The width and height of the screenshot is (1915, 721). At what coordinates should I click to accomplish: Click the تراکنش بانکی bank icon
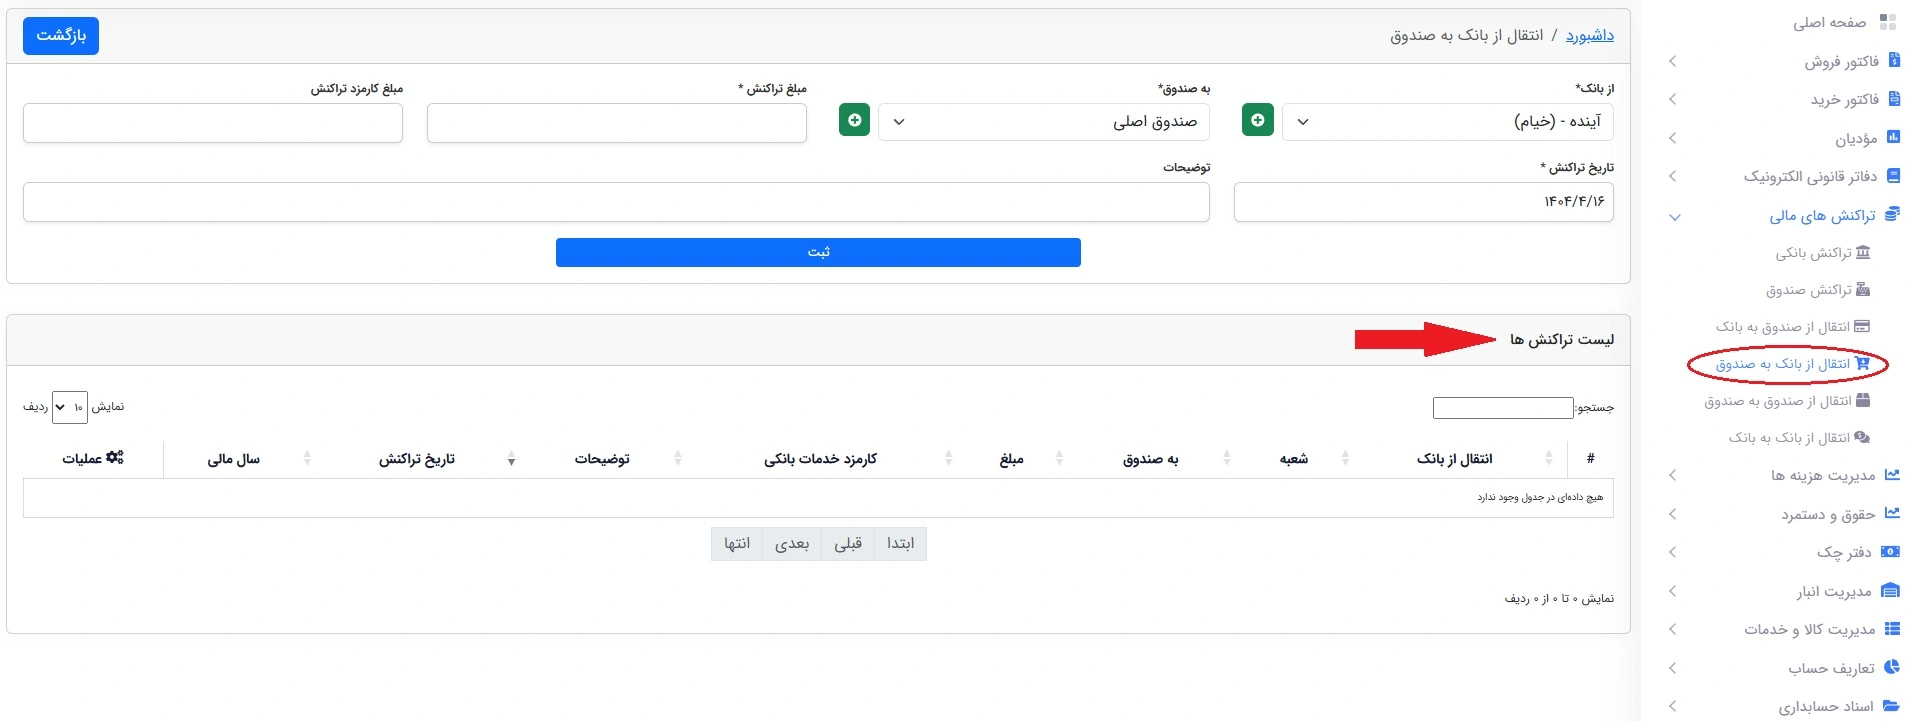[x=1863, y=253]
